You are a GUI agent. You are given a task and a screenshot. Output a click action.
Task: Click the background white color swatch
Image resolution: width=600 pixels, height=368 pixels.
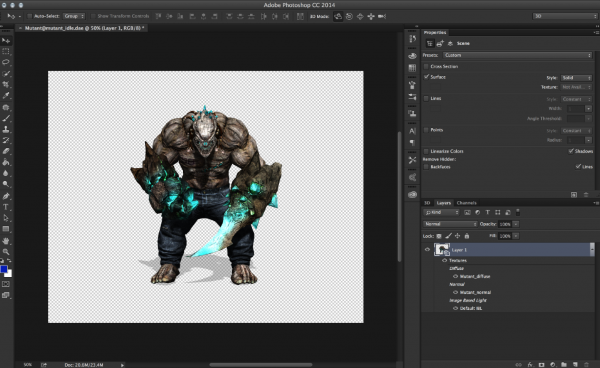pyautogui.click(x=9, y=274)
